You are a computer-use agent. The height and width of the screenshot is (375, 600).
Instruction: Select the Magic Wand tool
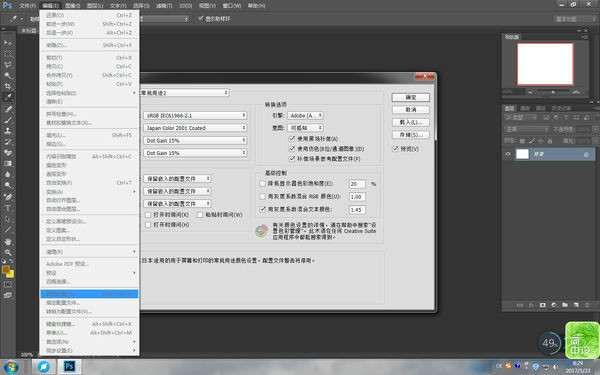8,75
